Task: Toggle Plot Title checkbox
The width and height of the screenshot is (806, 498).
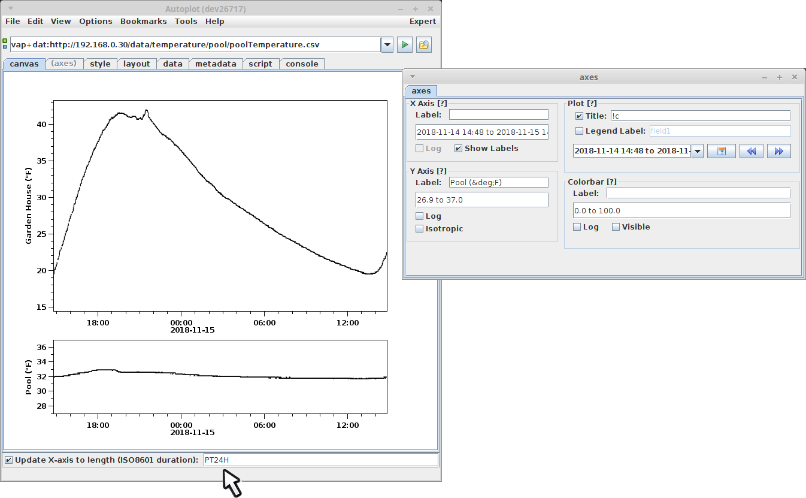Action: [x=579, y=116]
